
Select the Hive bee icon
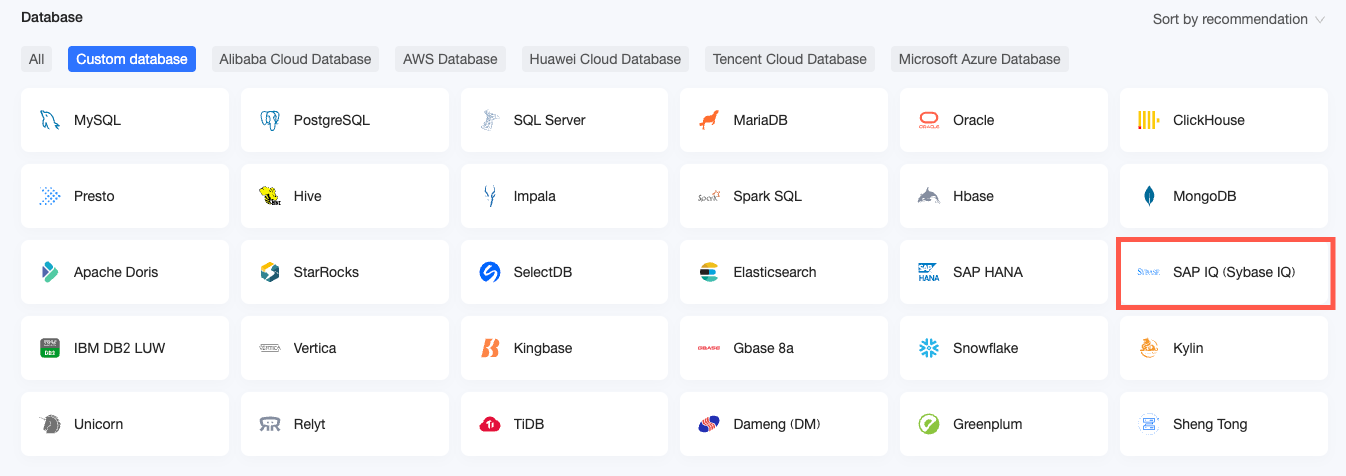coord(269,196)
